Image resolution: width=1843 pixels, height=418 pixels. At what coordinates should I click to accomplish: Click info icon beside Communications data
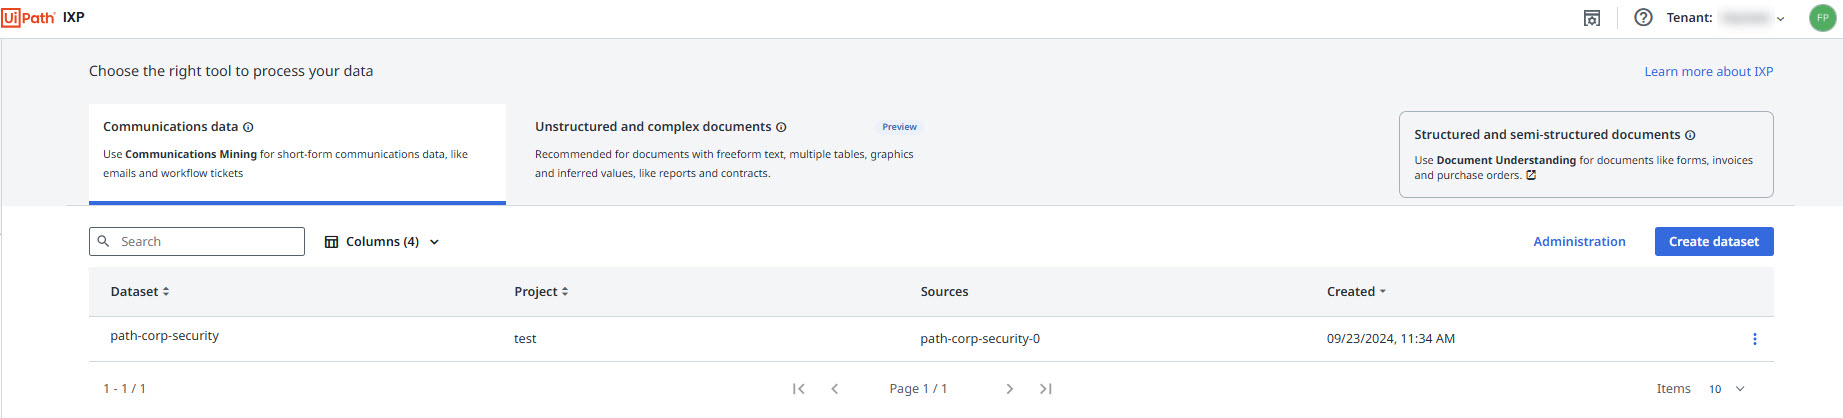point(248,127)
